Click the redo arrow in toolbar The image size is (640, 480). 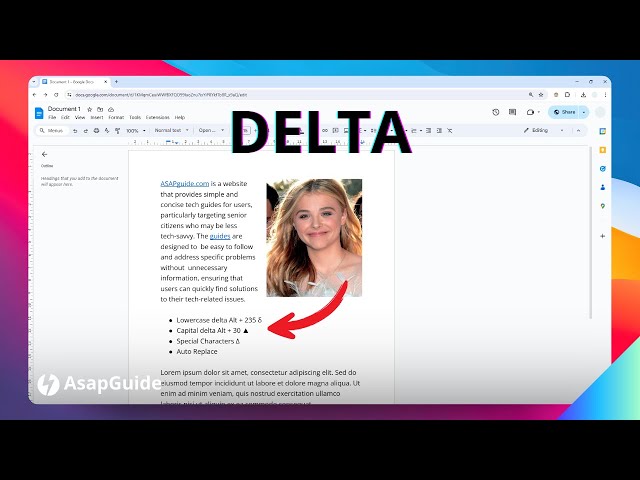[86, 131]
